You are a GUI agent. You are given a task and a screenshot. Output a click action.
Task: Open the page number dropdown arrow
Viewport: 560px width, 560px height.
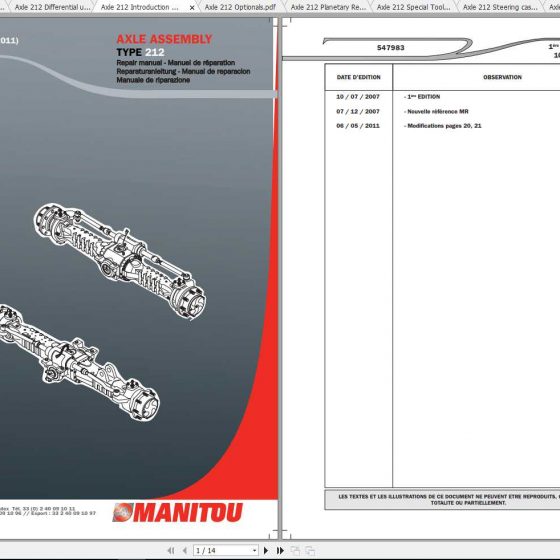pyautogui.click(x=254, y=550)
